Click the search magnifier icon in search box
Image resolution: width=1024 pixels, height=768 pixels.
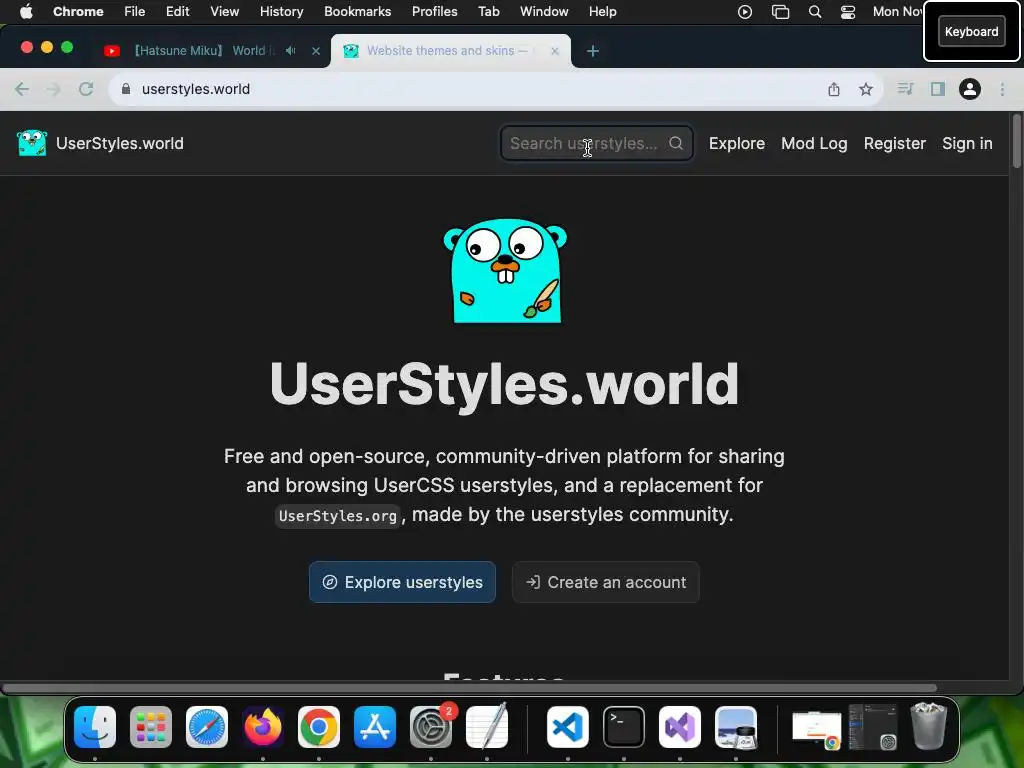676,143
